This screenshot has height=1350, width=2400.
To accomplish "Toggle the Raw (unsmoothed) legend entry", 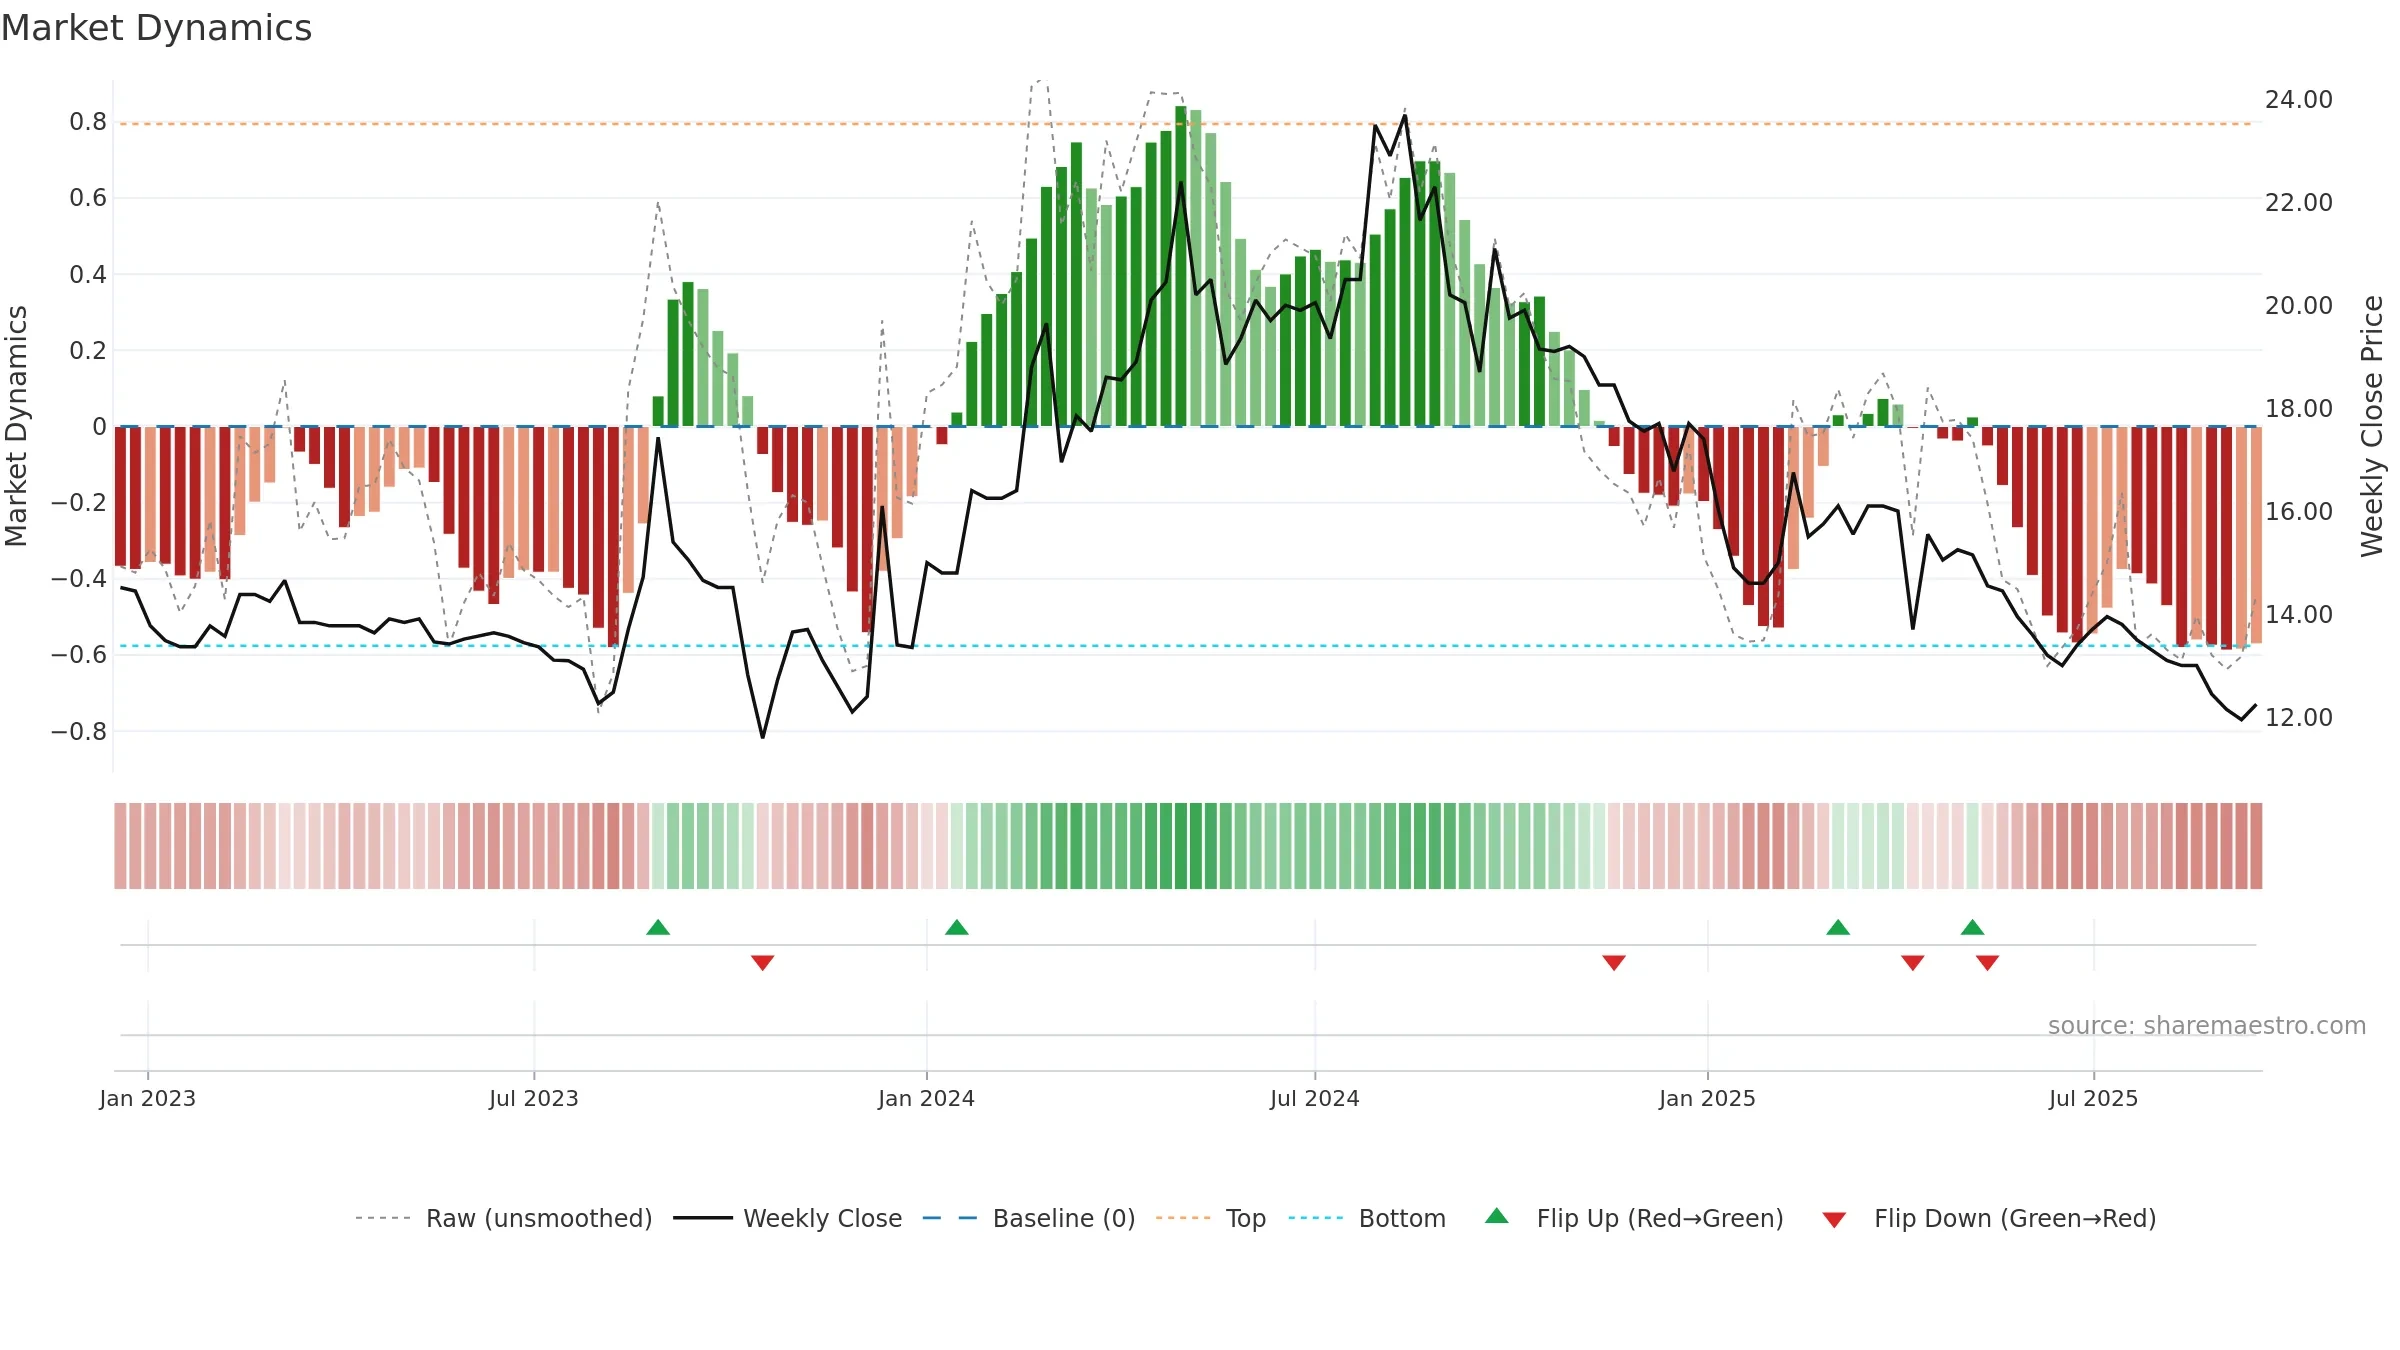I will click(x=503, y=1218).
